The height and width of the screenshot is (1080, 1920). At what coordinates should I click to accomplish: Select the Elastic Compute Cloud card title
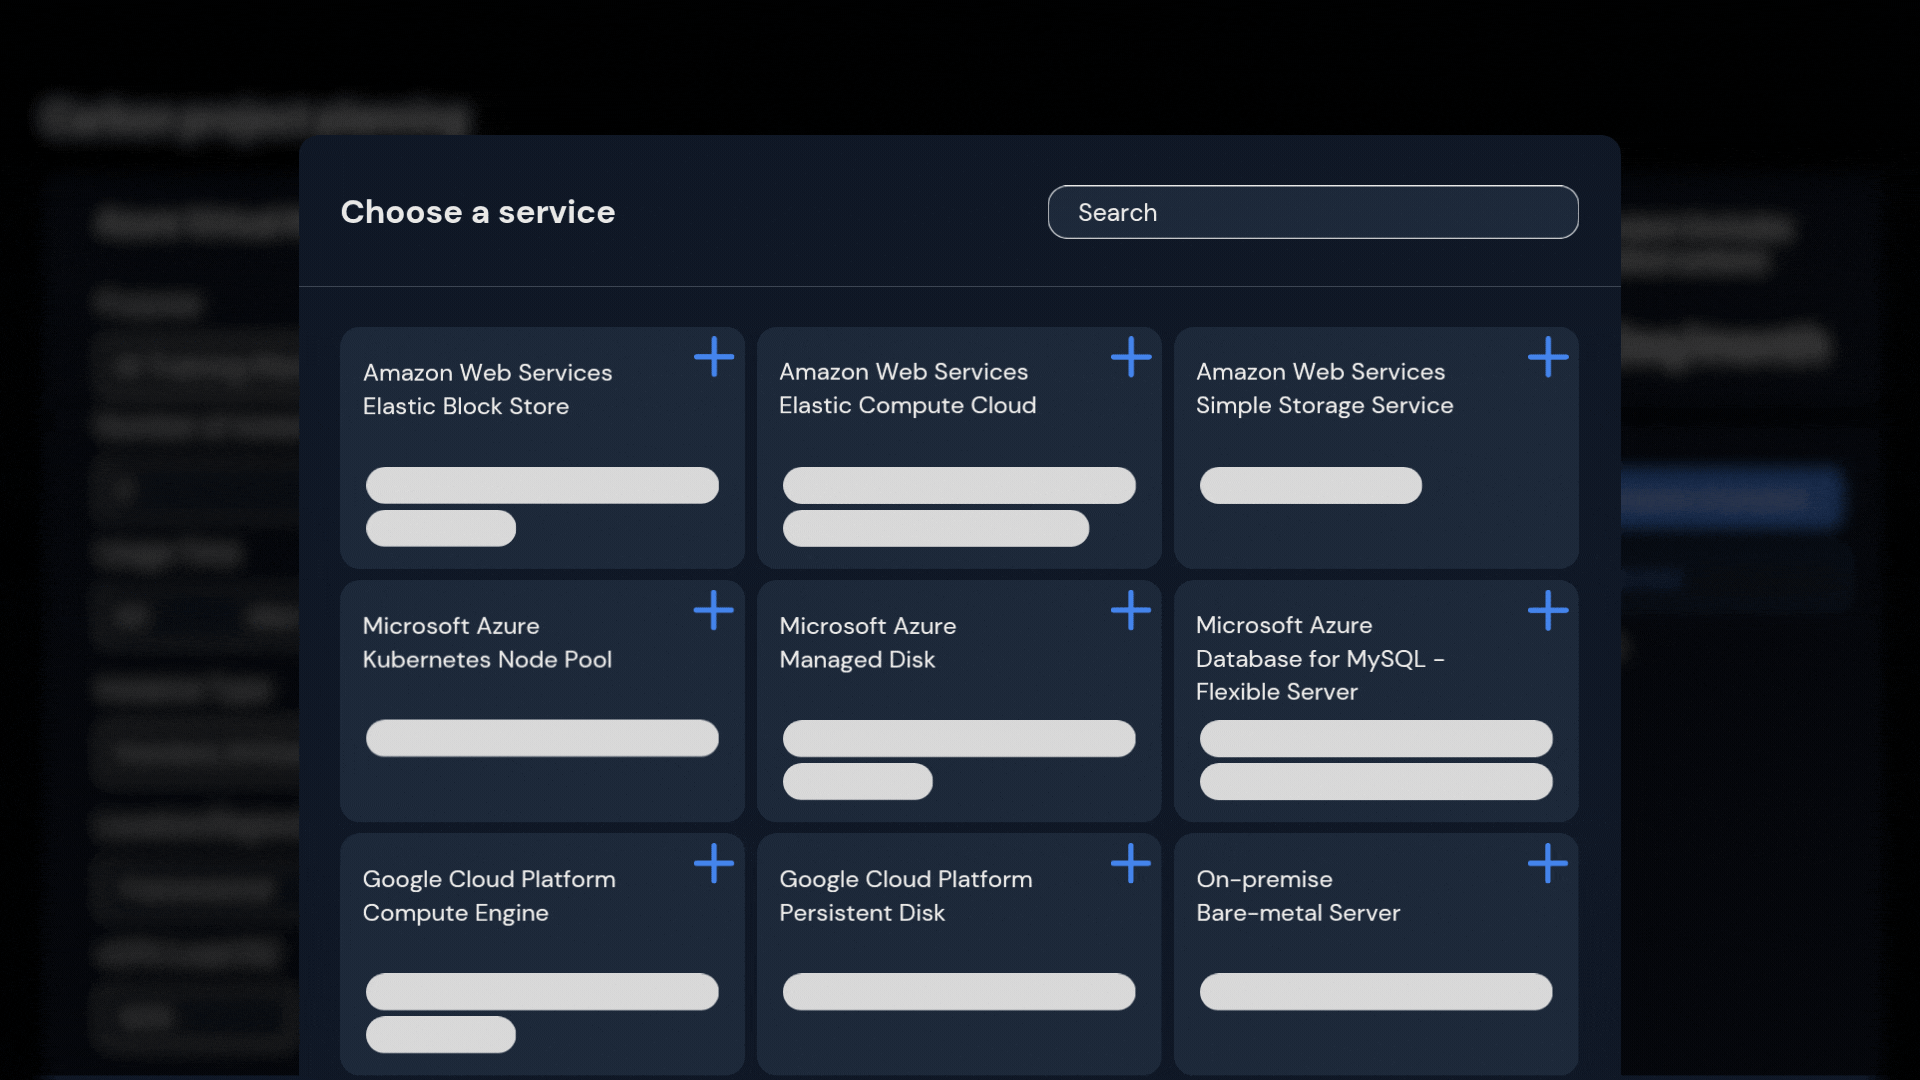pyautogui.click(x=907, y=388)
